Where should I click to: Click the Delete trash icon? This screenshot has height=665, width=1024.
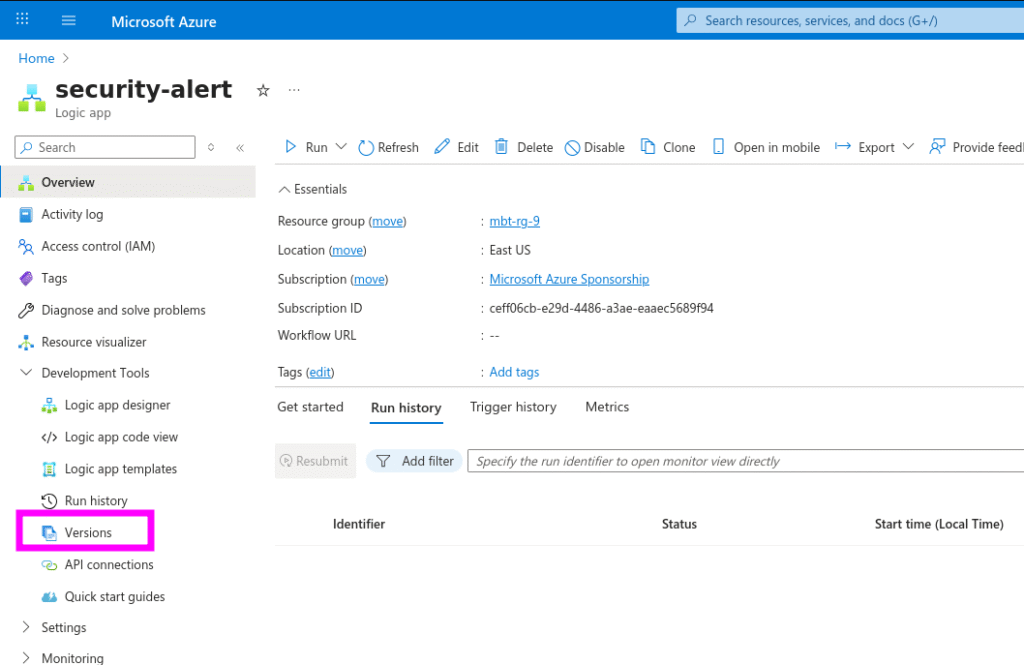coord(502,147)
